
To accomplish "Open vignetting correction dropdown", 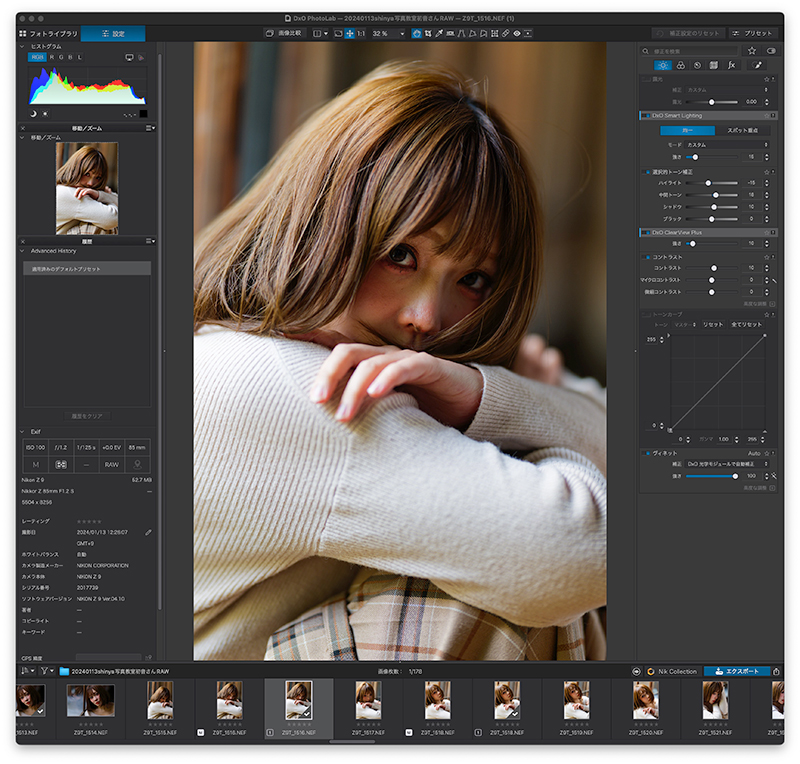I will (x=727, y=464).
